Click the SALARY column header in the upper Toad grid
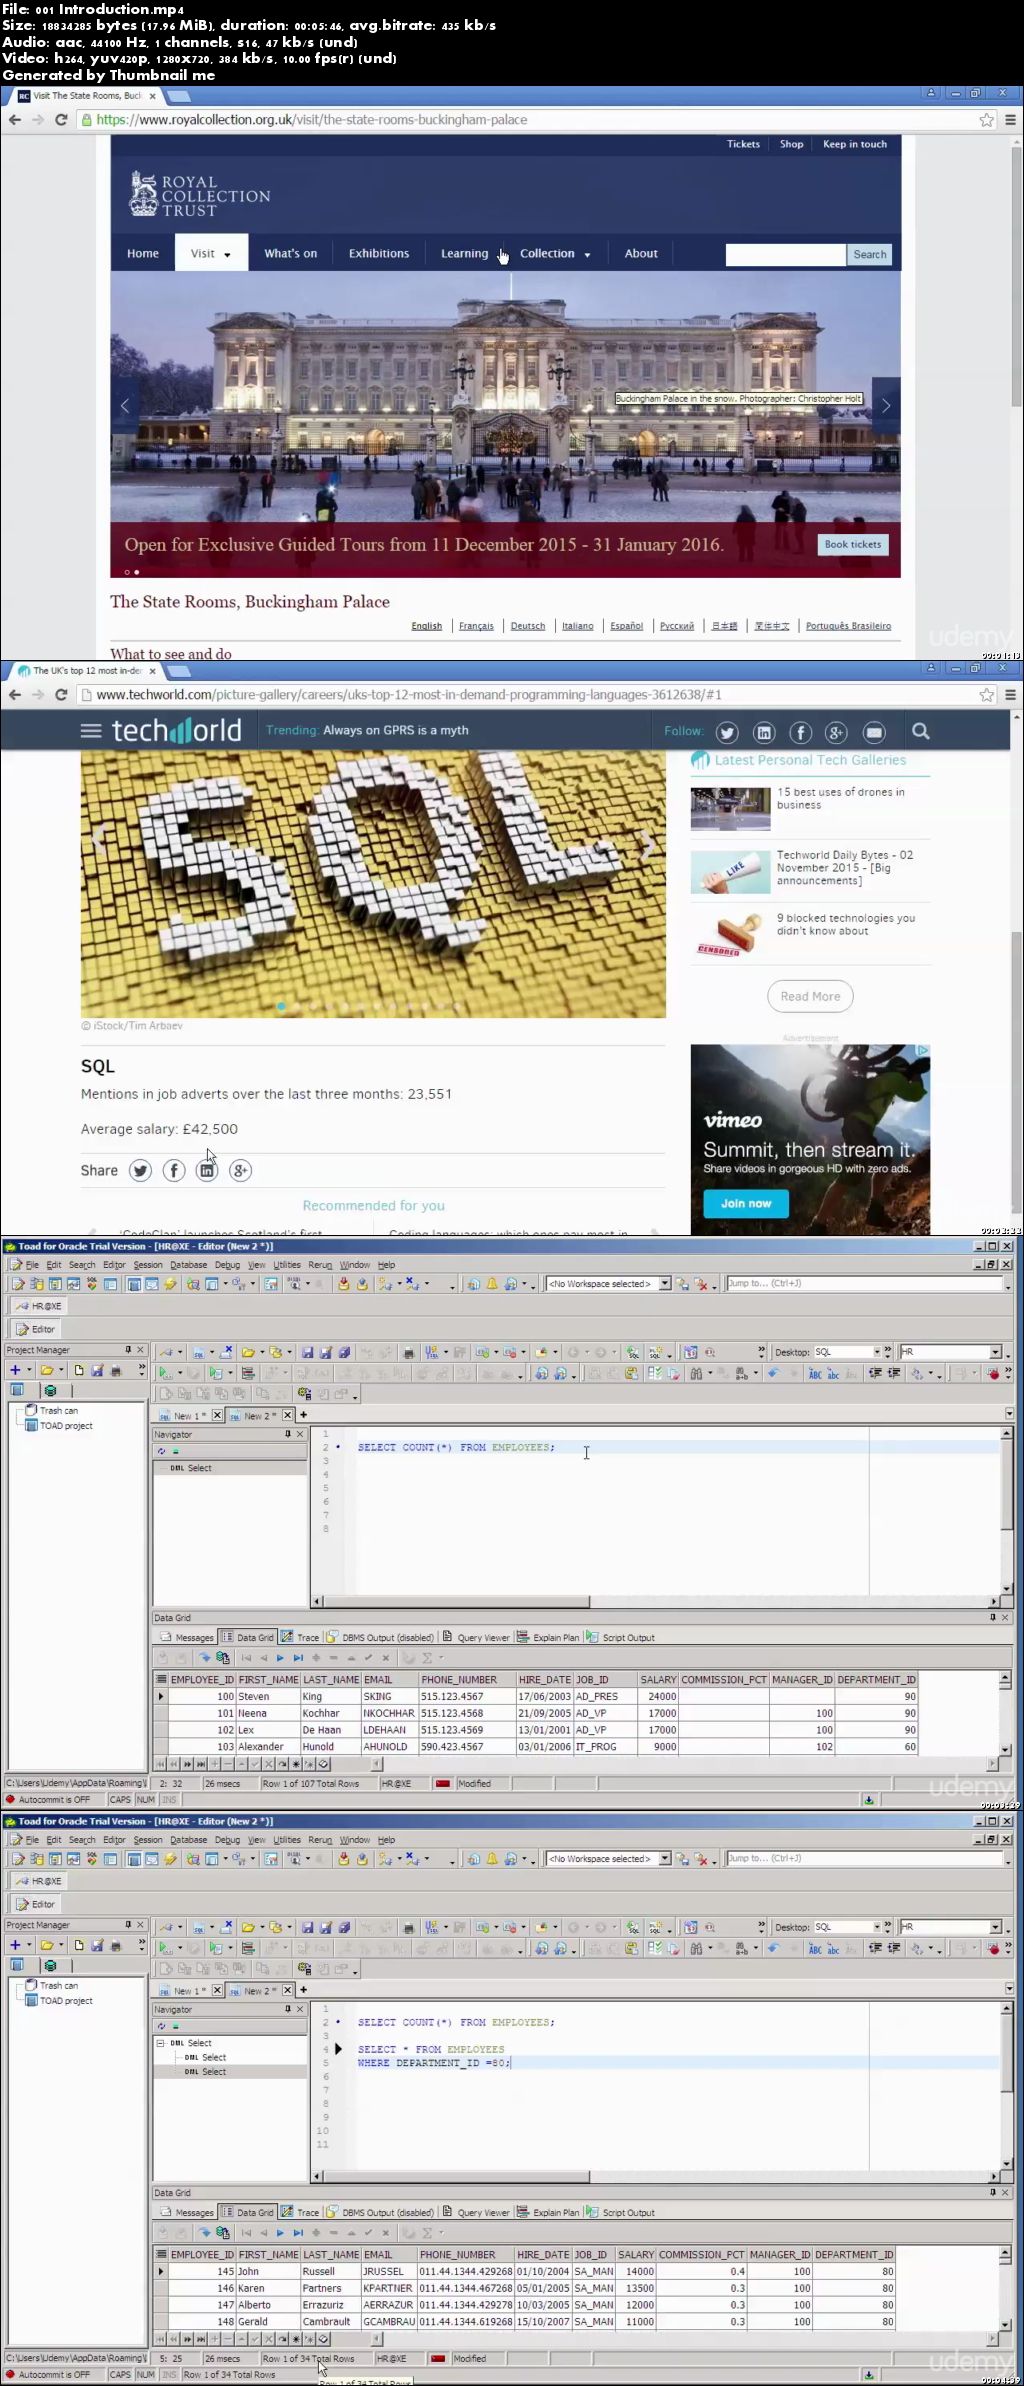 [x=658, y=1680]
